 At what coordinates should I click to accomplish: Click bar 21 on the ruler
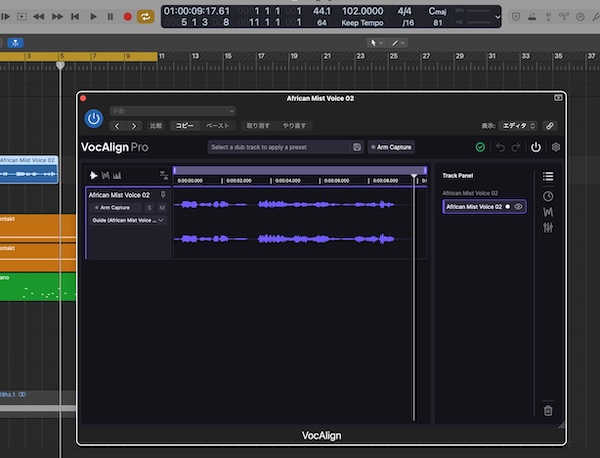(x=327, y=56)
